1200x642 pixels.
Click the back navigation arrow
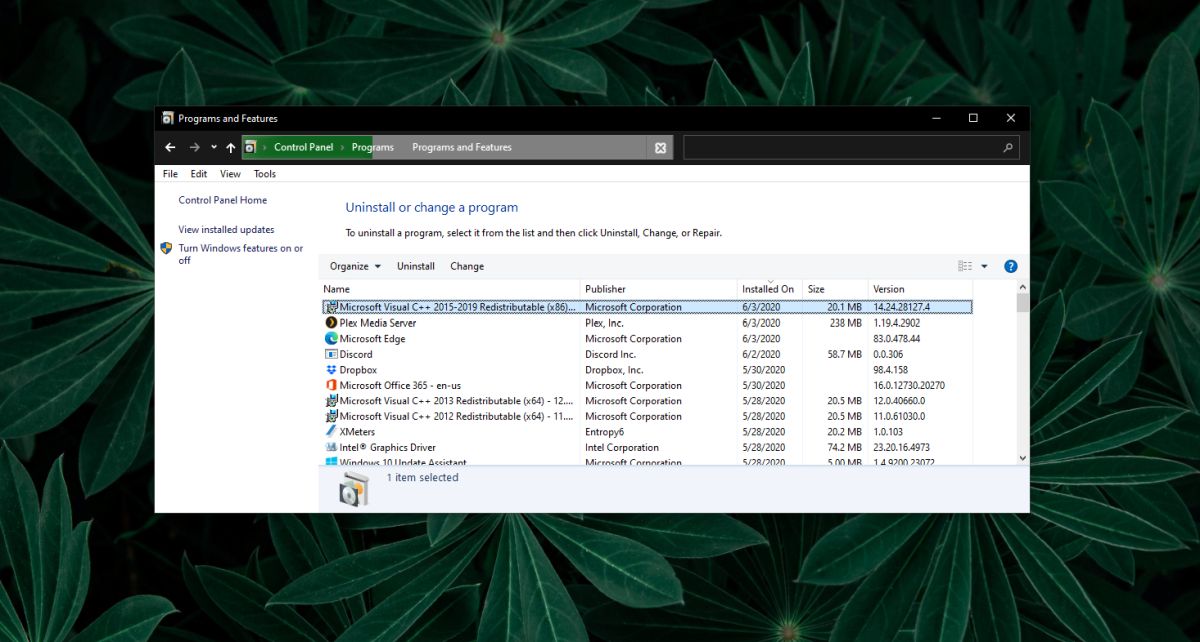pyautogui.click(x=169, y=147)
